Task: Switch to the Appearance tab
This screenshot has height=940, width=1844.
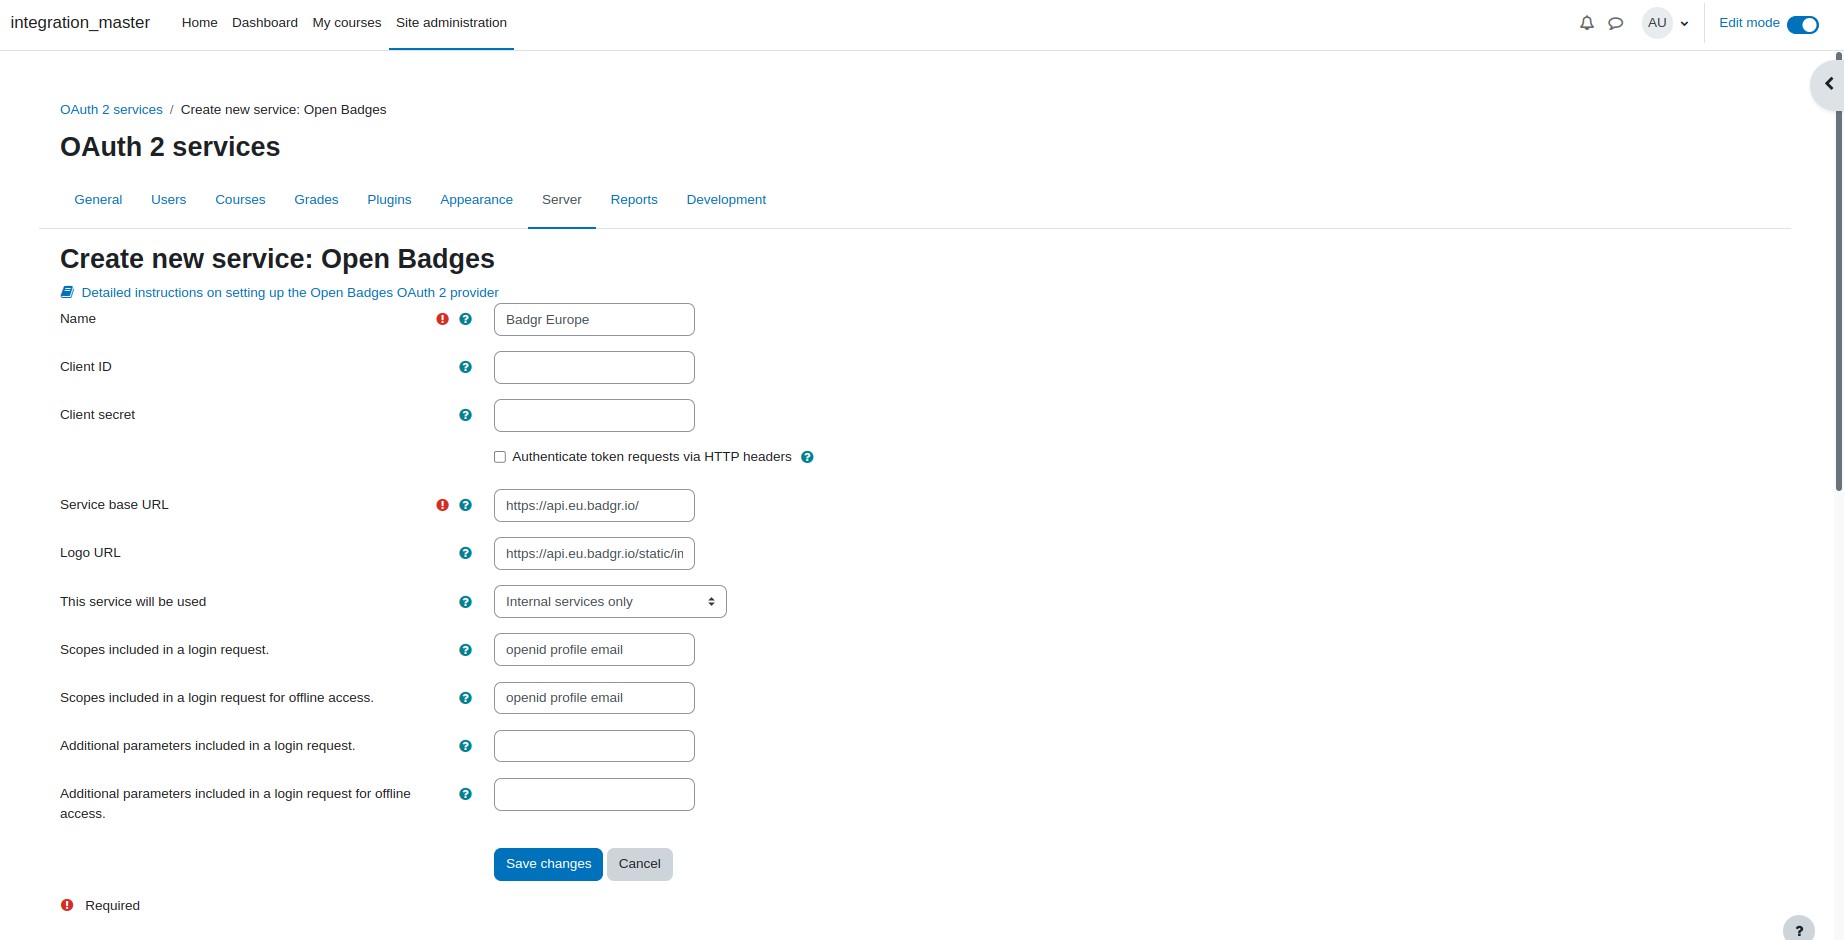Action: [476, 200]
